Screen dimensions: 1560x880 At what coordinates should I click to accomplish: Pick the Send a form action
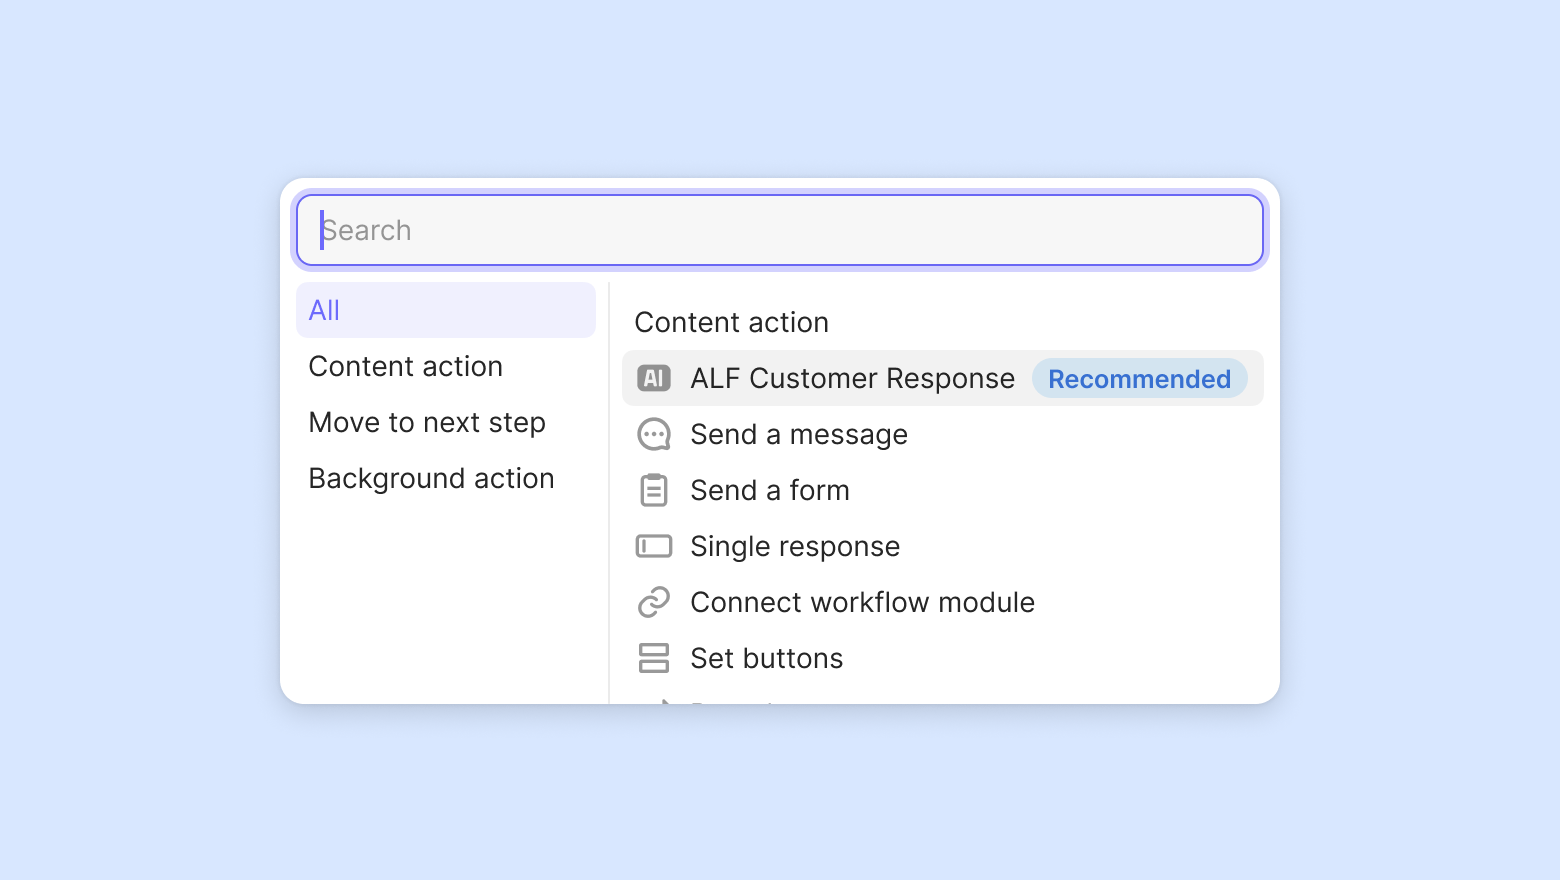(x=770, y=490)
